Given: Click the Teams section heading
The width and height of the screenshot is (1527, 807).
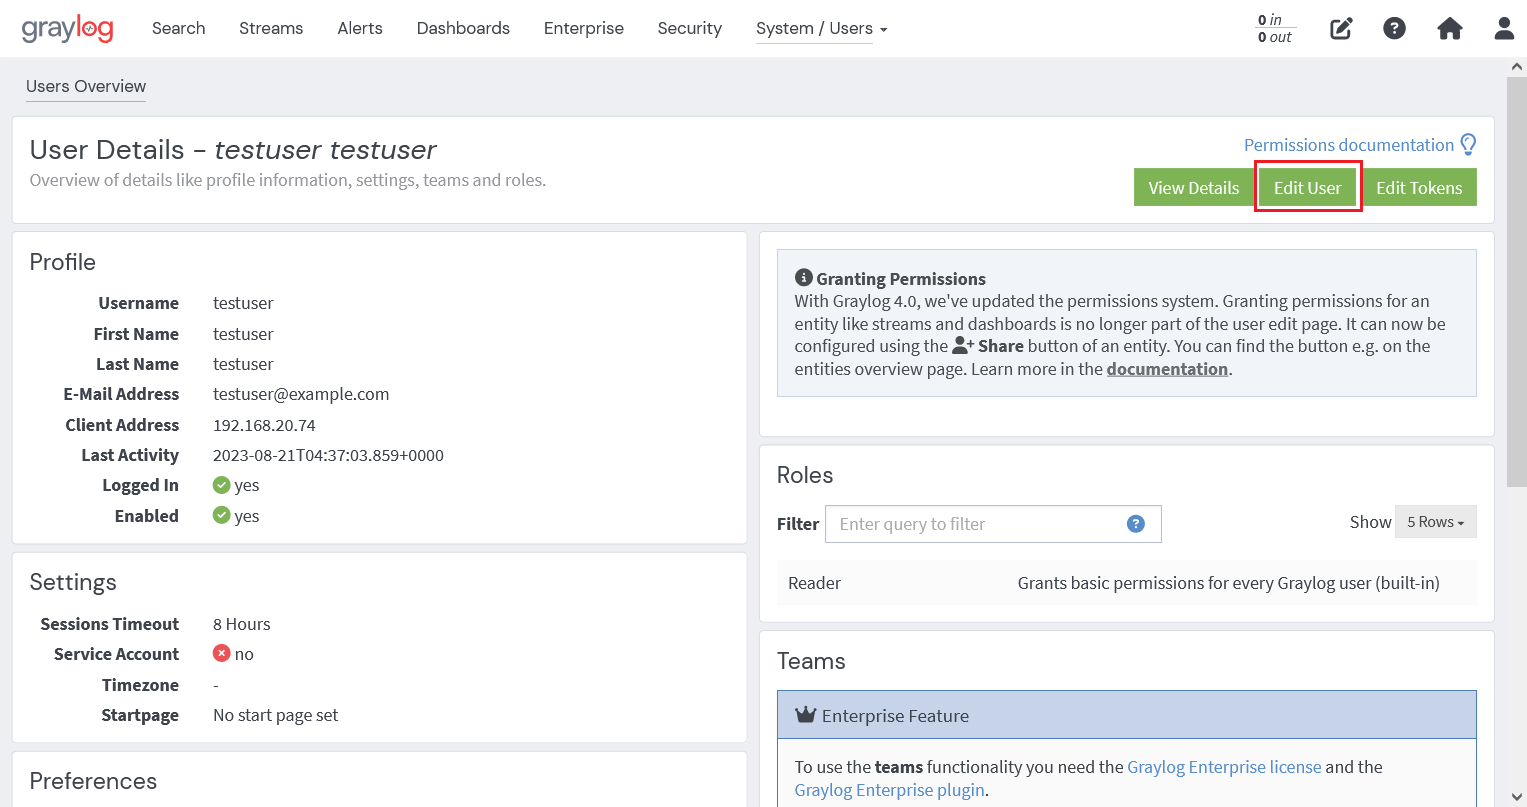Looking at the screenshot, I should click(x=811, y=661).
